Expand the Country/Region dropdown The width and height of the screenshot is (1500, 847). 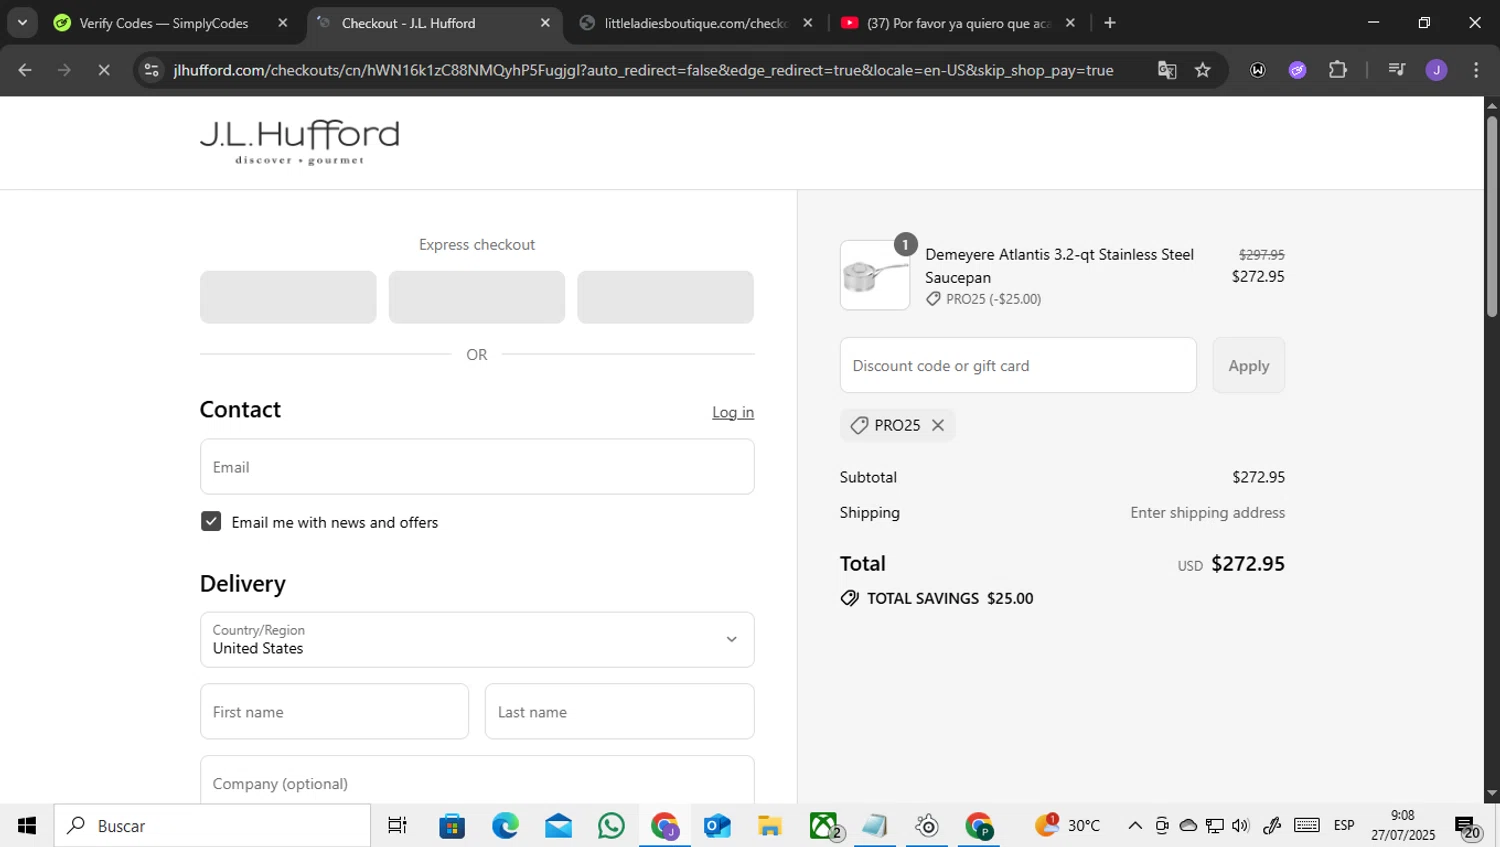click(x=477, y=640)
